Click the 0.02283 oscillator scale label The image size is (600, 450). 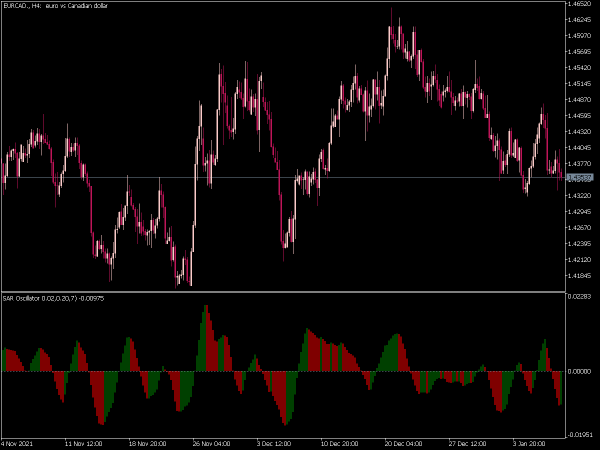[x=580, y=297]
